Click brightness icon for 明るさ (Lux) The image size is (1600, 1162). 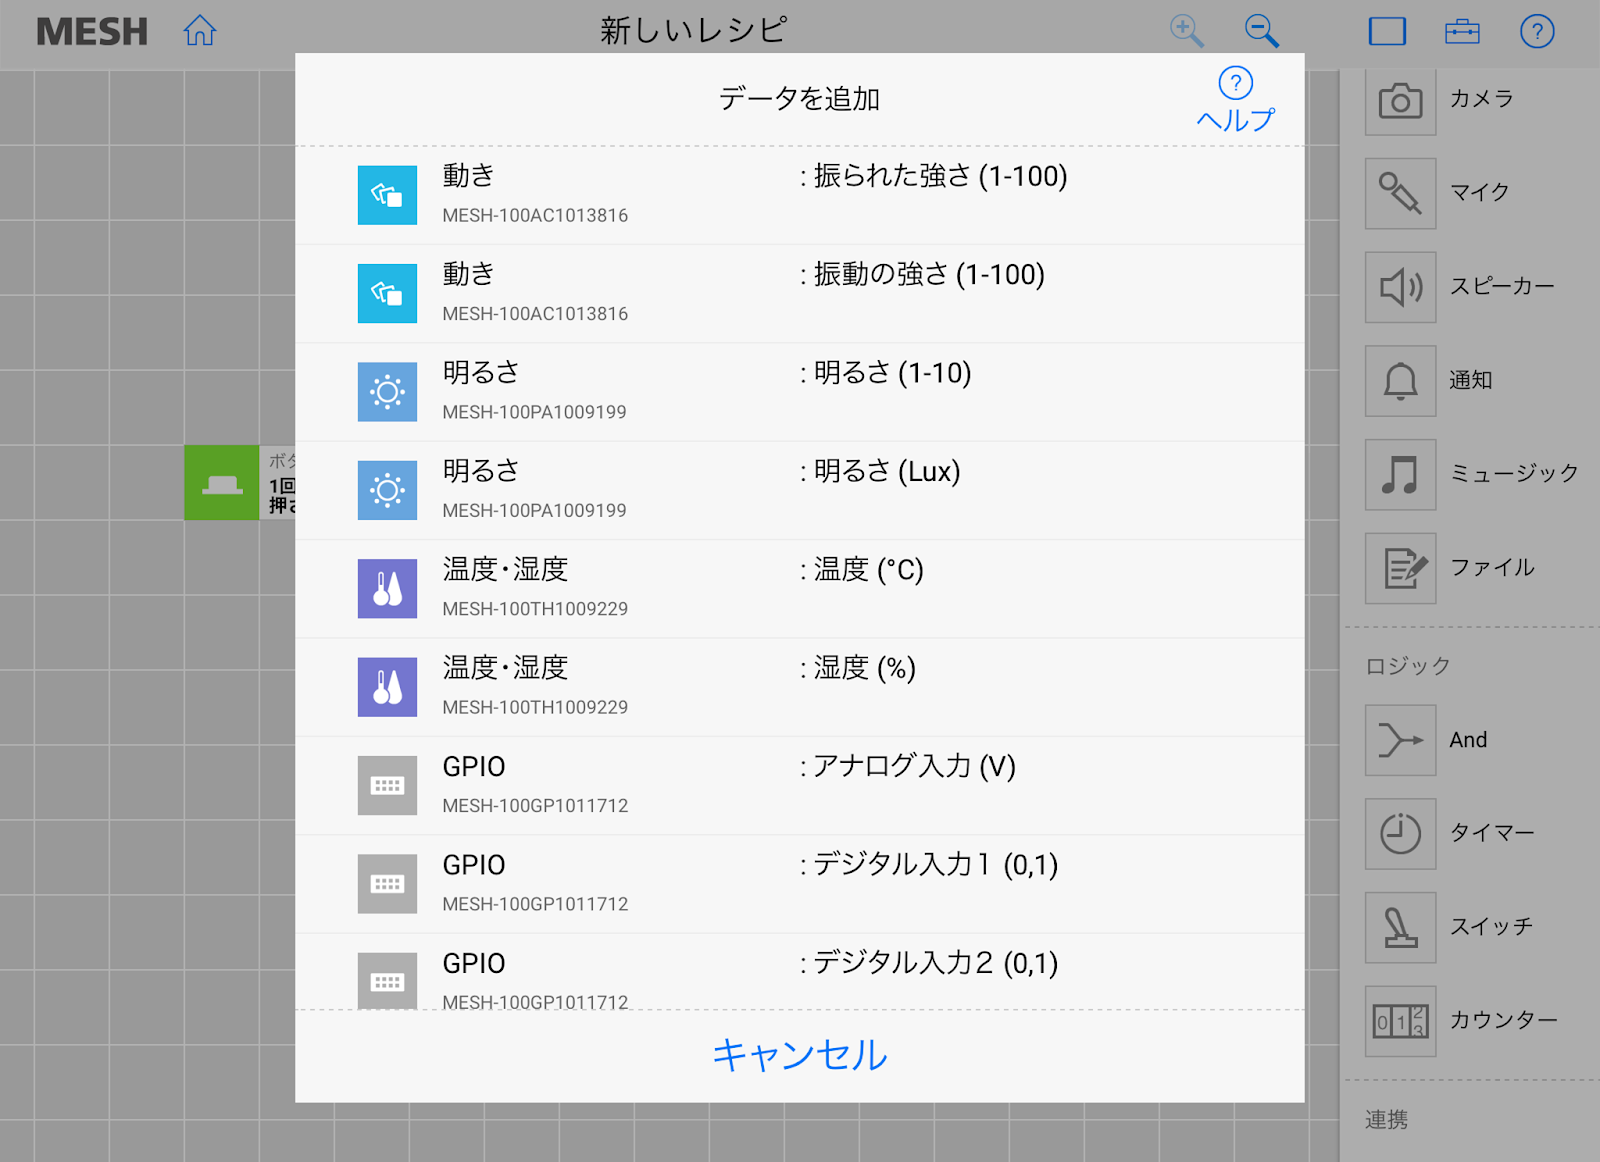pos(387,490)
